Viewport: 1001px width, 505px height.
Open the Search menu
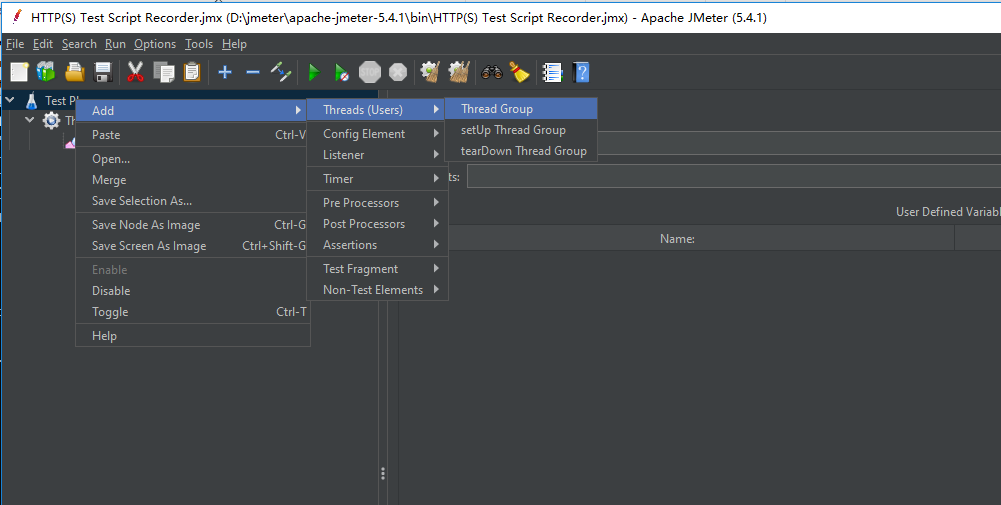(x=79, y=44)
